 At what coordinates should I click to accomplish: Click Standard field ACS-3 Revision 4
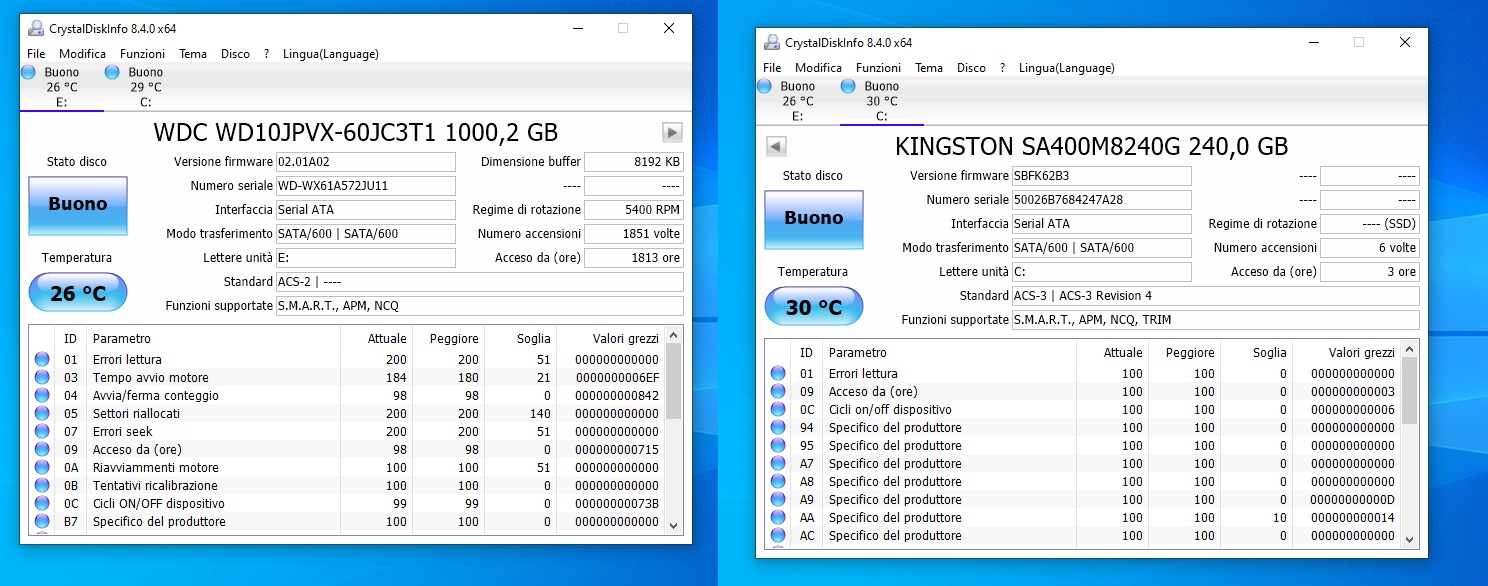point(1215,296)
